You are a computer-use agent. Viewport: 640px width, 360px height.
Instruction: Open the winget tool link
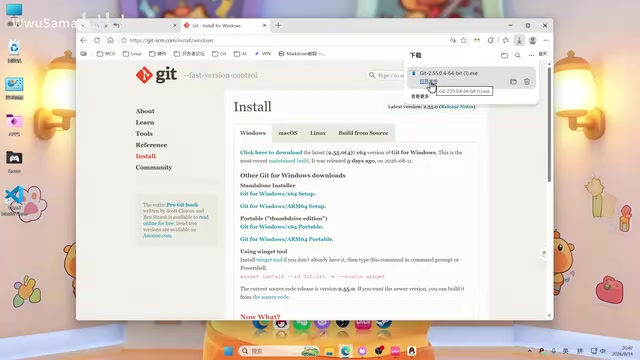(269, 260)
